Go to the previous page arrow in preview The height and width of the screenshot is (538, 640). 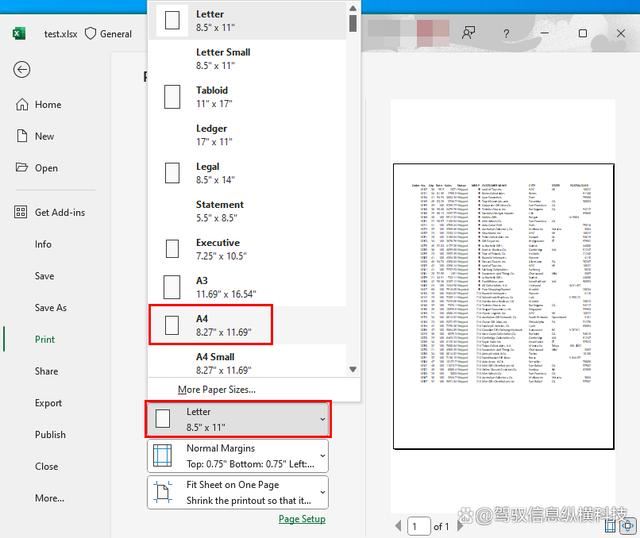point(398,526)
